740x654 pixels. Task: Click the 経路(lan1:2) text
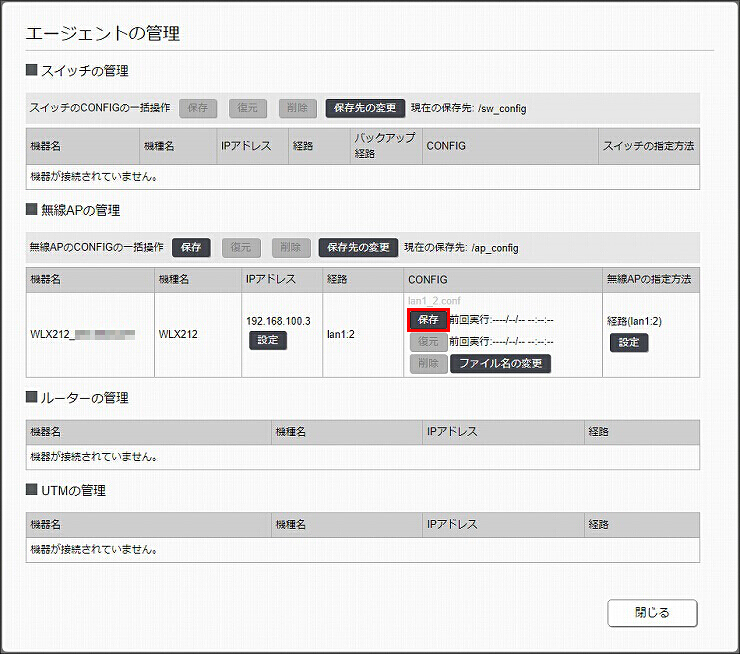(x=634, y=321)
